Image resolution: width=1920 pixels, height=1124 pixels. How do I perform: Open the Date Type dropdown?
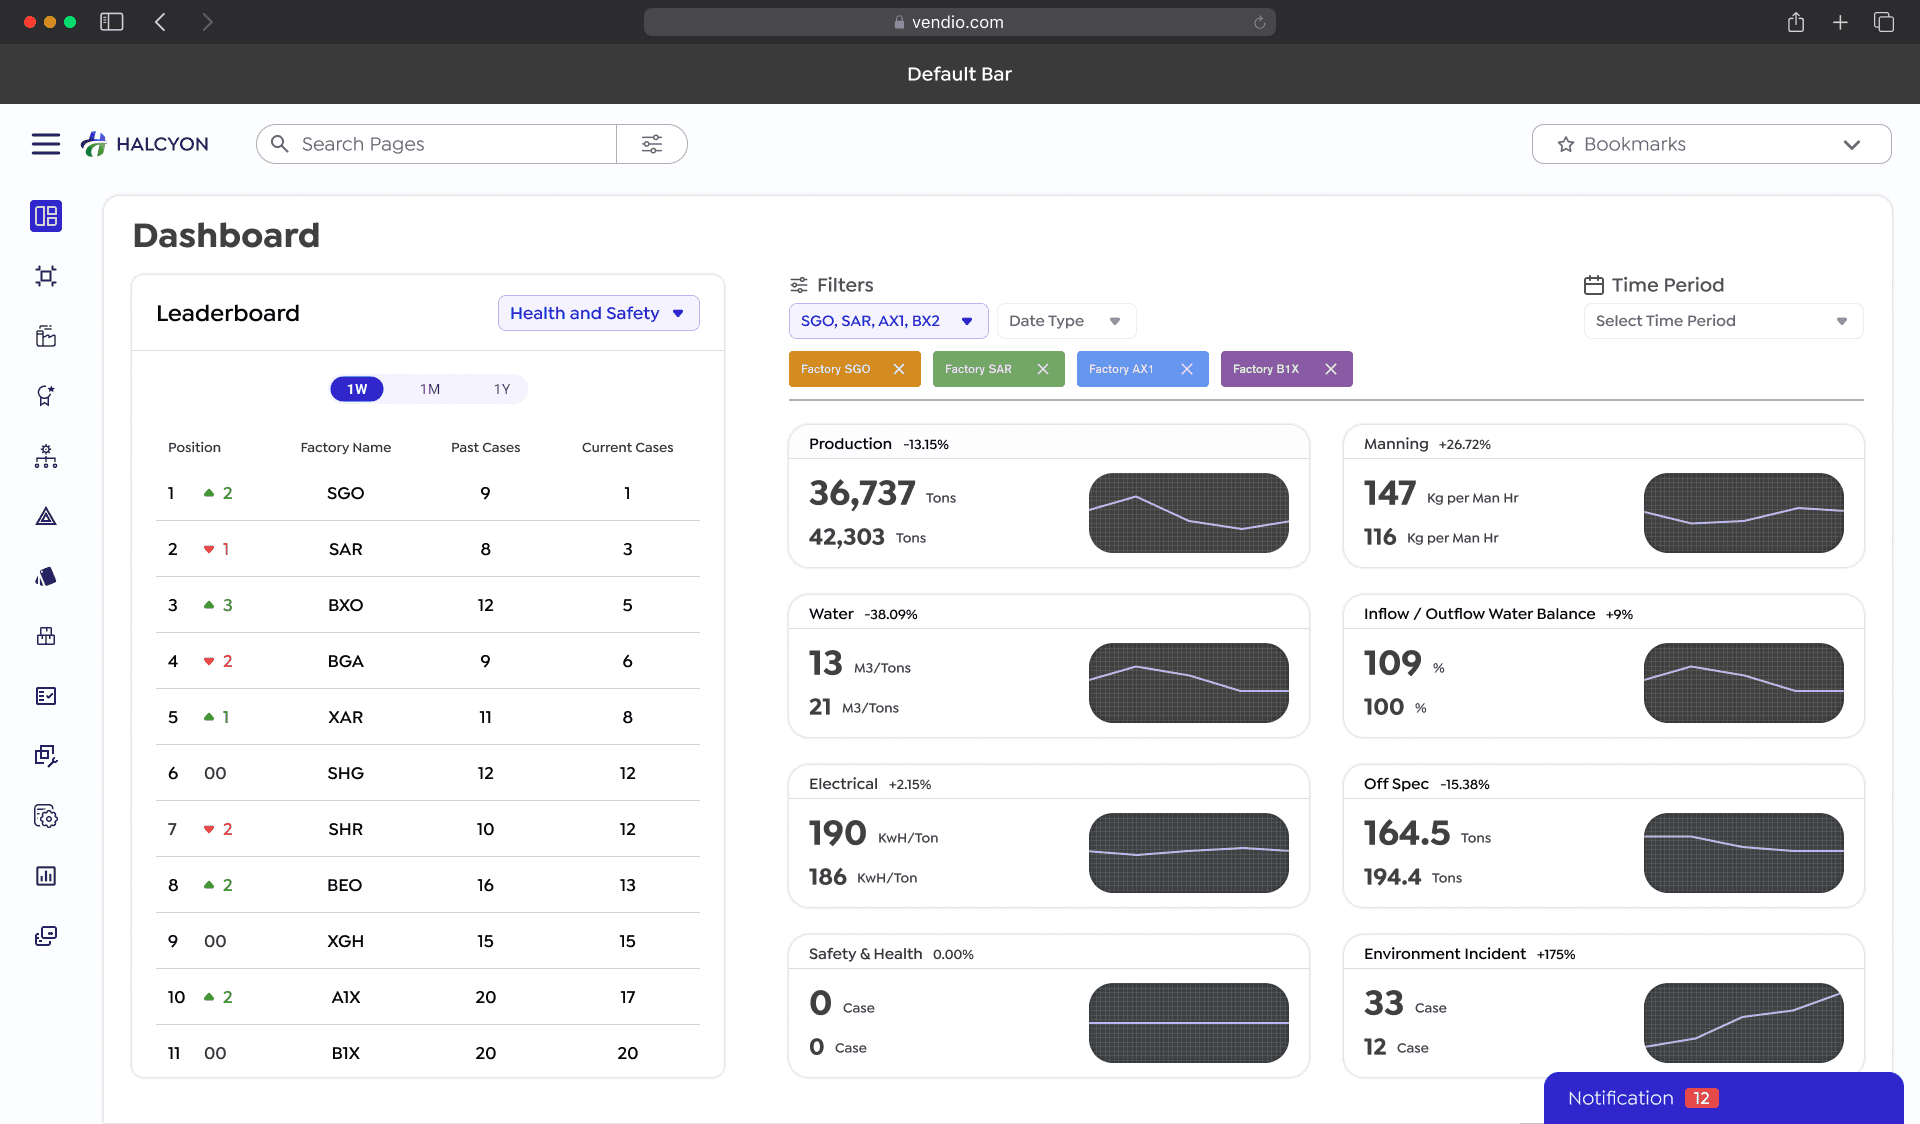pos(1065,321)
